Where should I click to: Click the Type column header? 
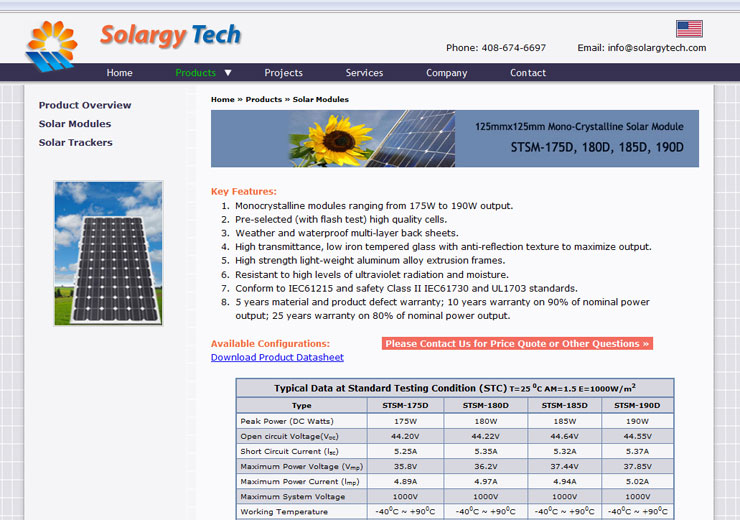coord(302,405)
